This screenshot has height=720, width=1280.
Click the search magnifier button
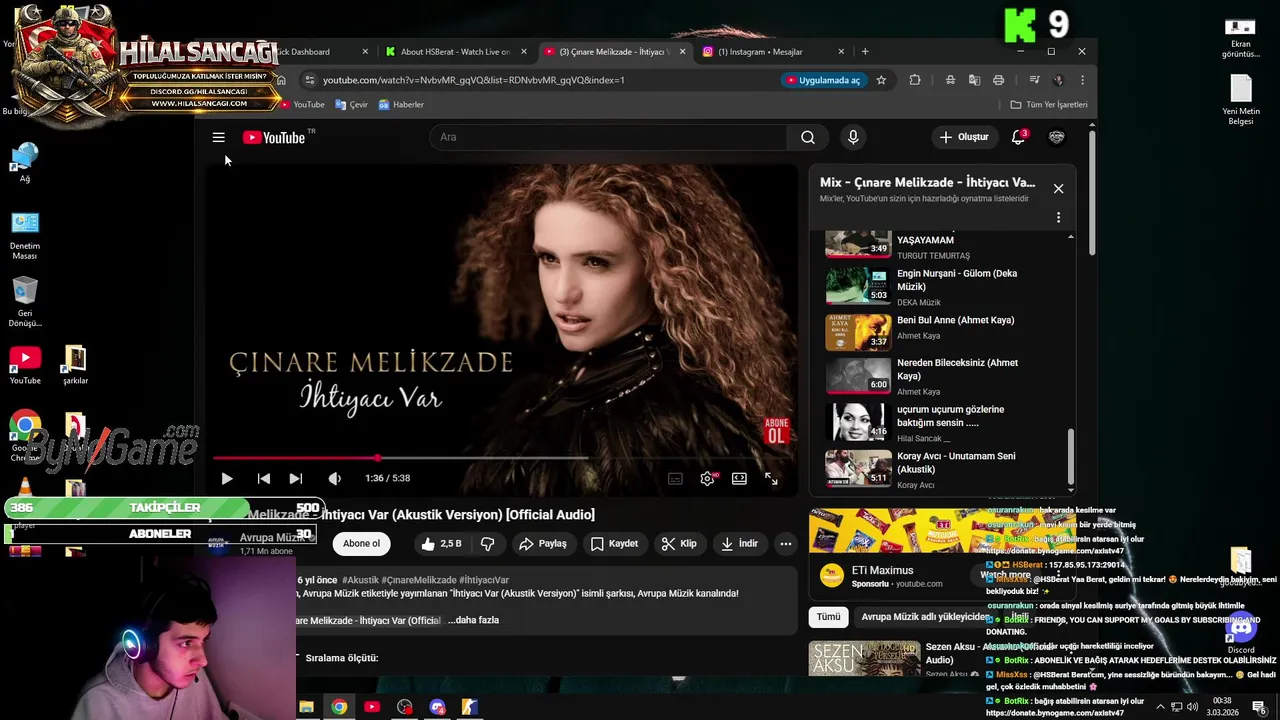pos(807,137)
